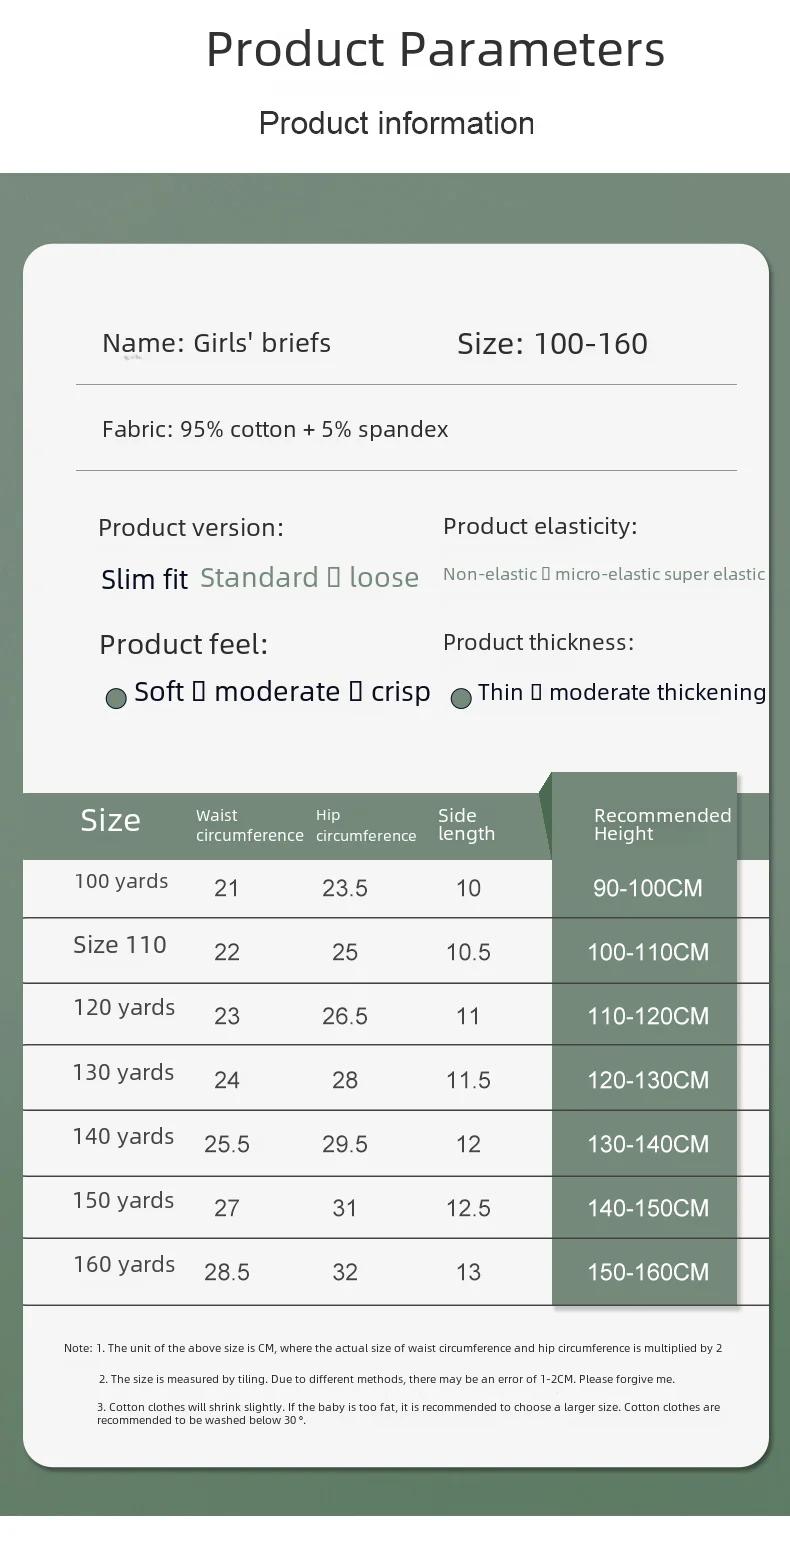Click the Fabric 95% cotton line
Image resolution: width=790 pixels, height=1556 pixels.
point(275,429)
